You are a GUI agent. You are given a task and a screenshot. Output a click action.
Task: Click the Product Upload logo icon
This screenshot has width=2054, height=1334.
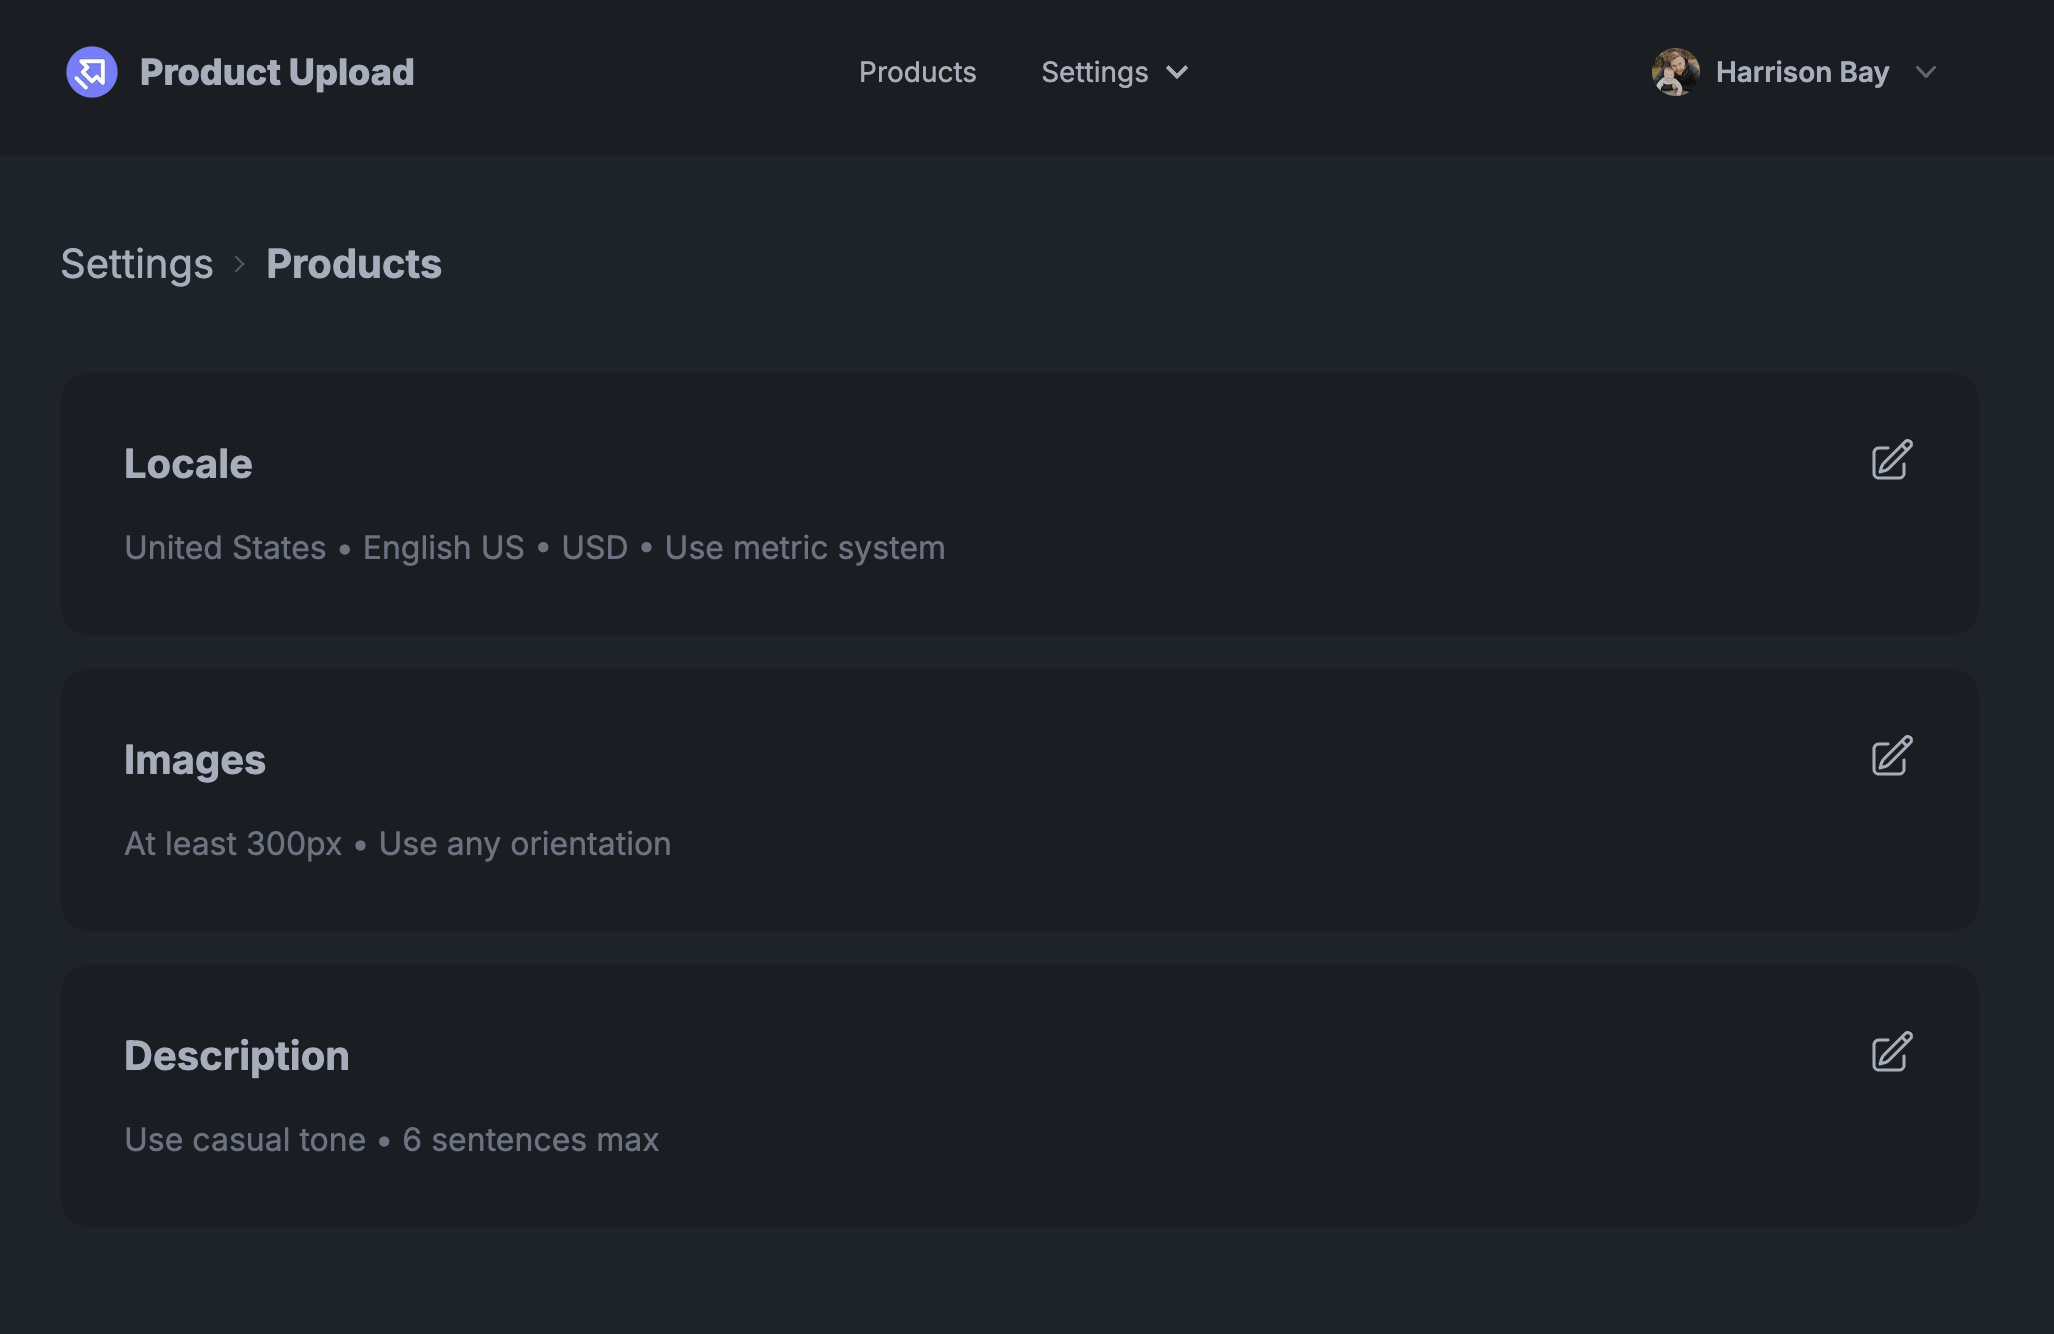tap(92, 72)
